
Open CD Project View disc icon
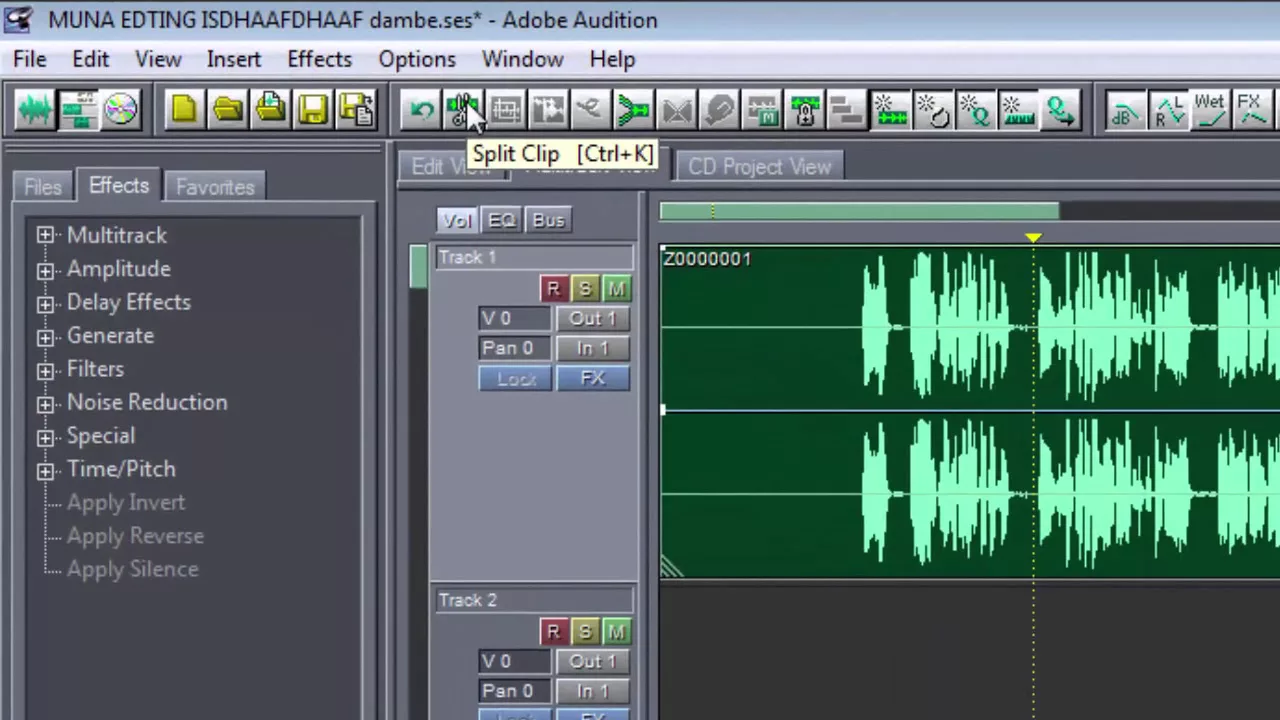121,109
